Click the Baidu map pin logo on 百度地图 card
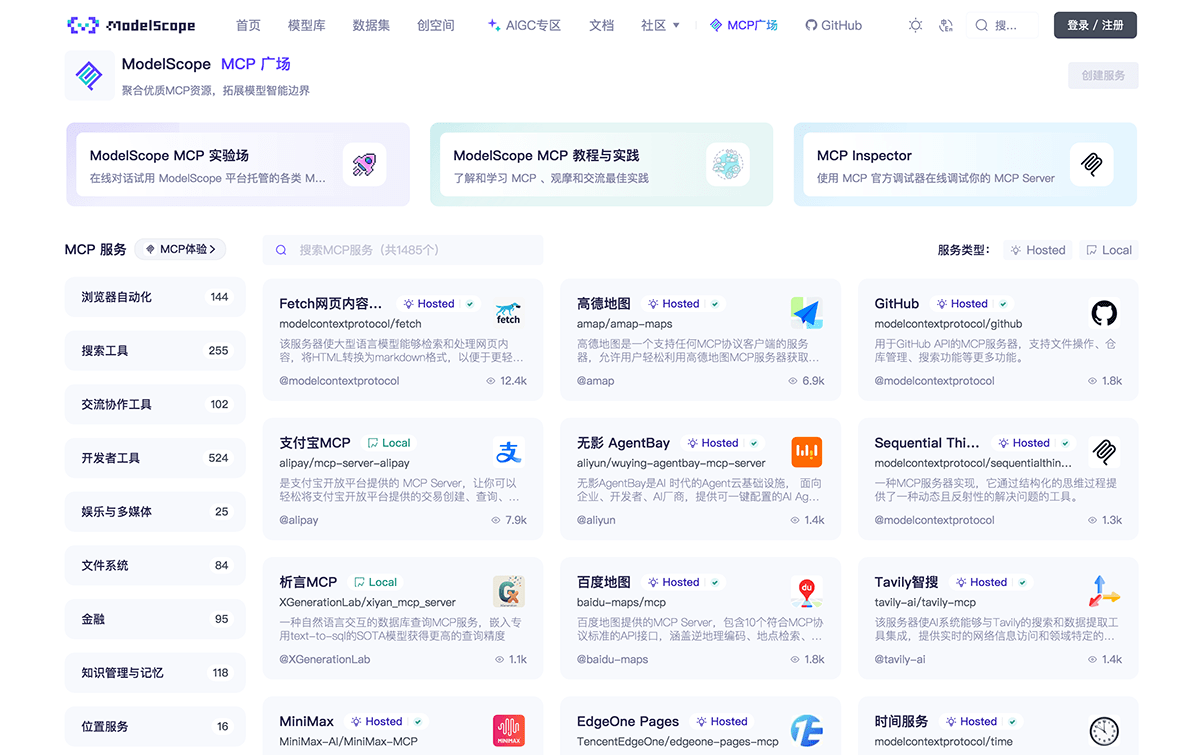1200x755 pixels. click(806, 591)
